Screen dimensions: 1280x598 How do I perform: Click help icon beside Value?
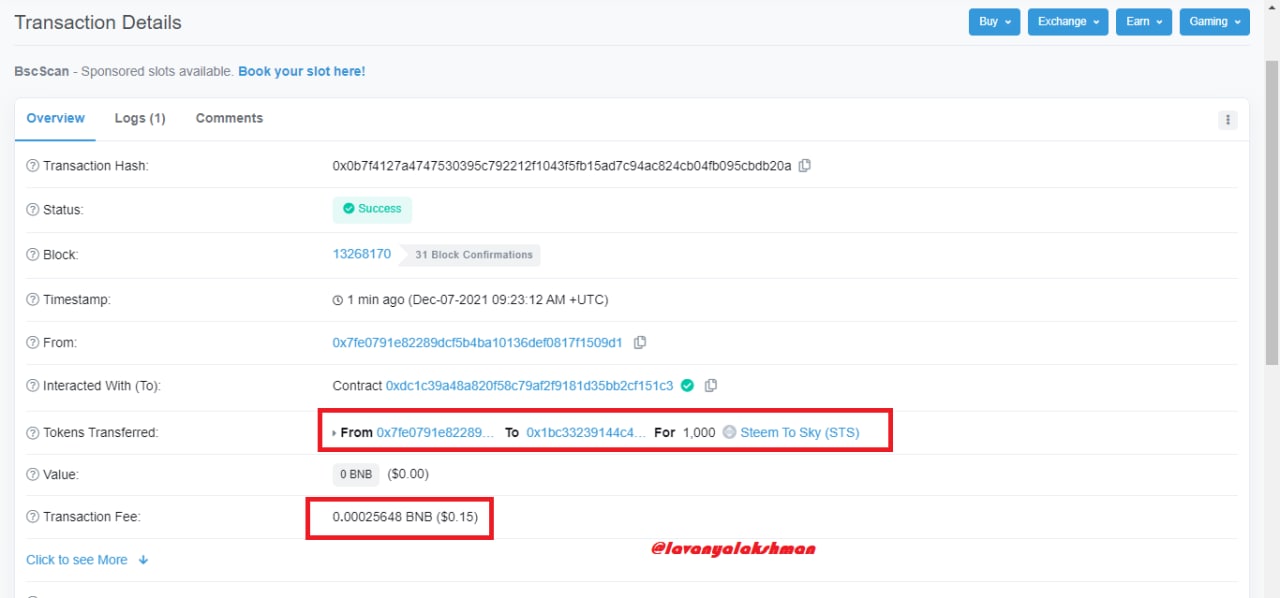(x=33, y=475)
